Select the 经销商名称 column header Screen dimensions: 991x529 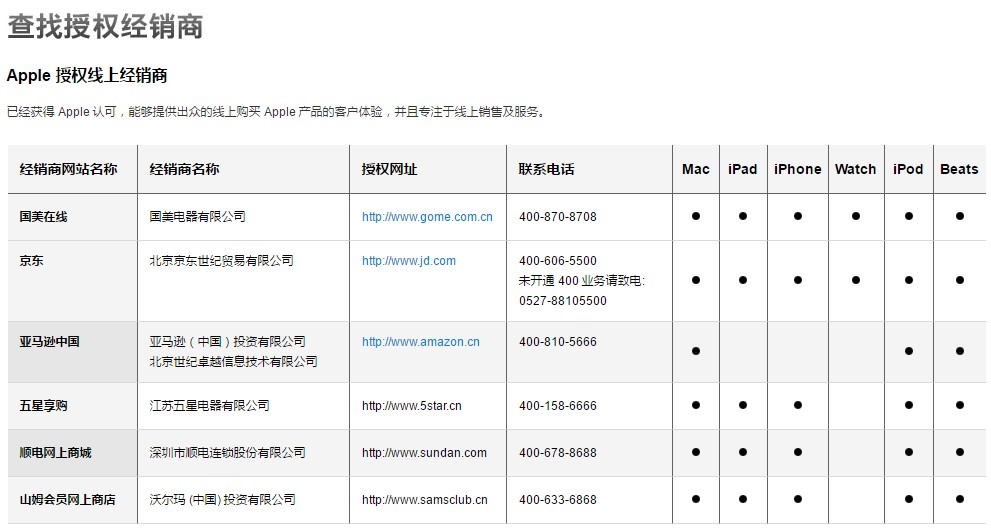[185, 169]
